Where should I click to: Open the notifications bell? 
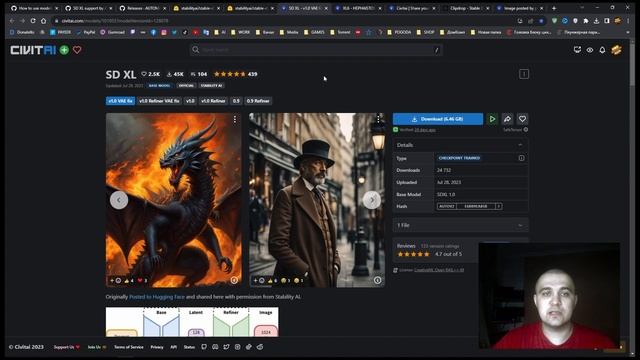point(602,50)
